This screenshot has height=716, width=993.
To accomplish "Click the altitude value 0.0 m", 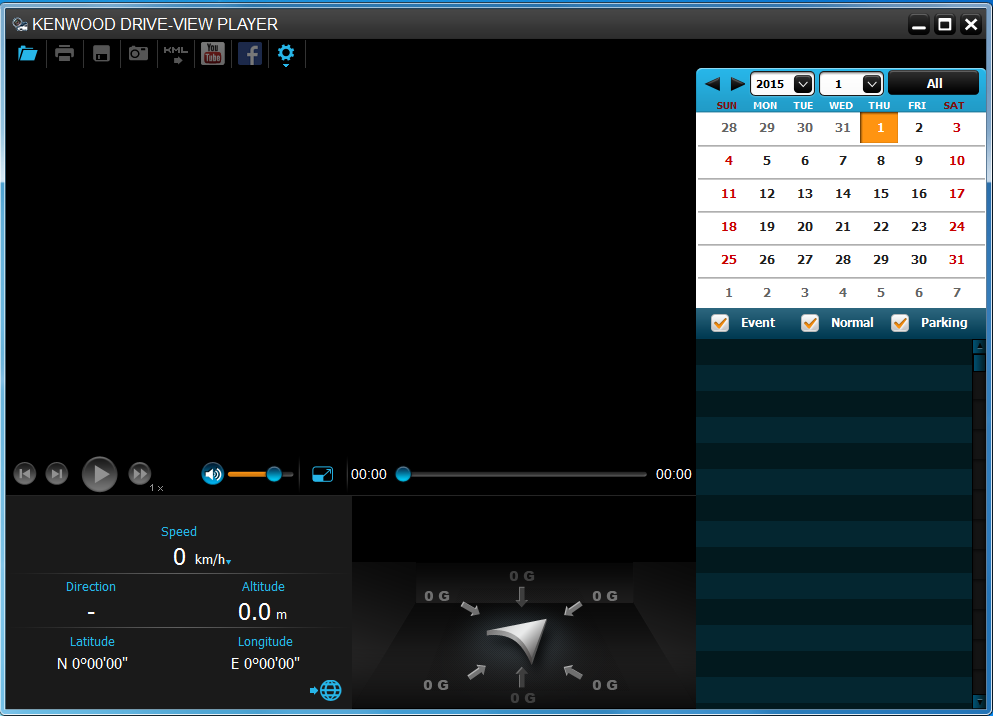I will point(262,612).
